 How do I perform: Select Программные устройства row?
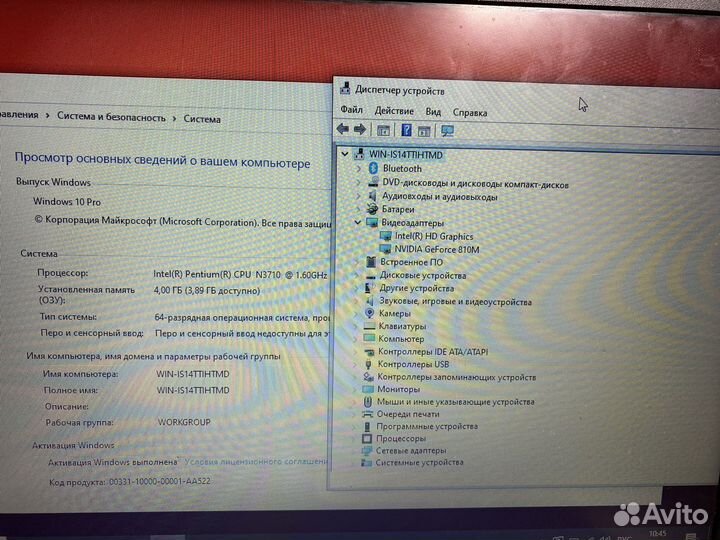(427, 427)
